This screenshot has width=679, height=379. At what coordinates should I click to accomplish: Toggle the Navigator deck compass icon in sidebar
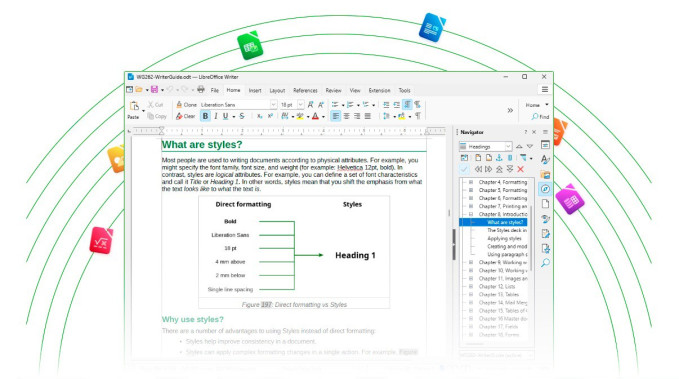545,189
